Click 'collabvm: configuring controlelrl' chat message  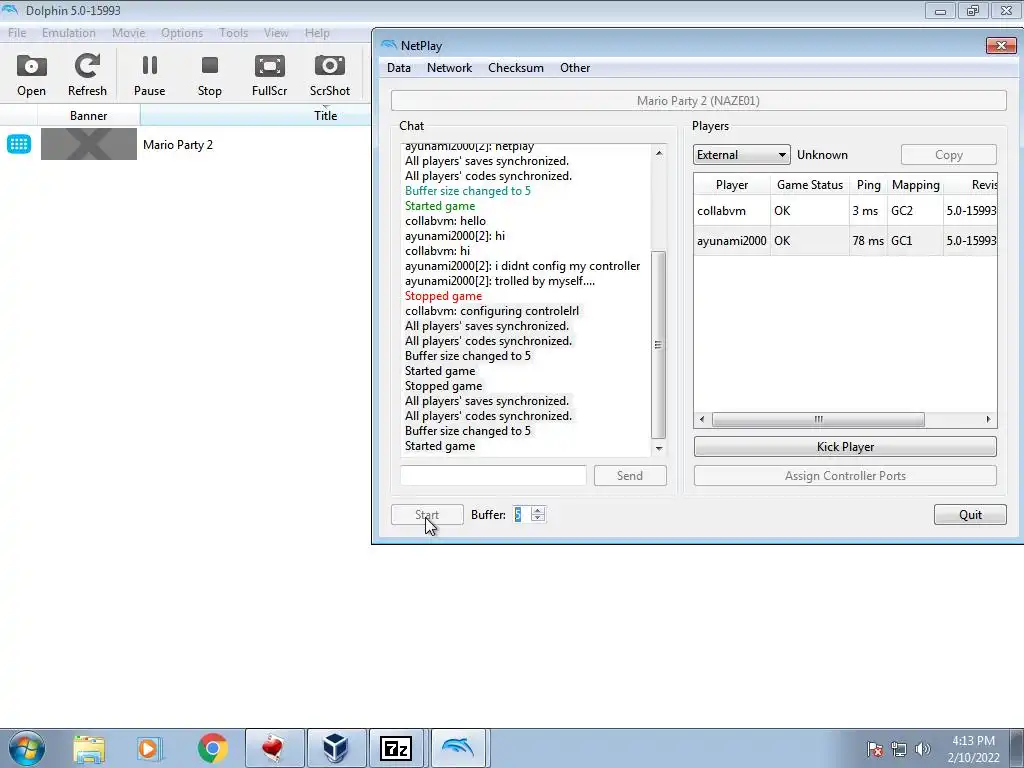tap(492, 311)
